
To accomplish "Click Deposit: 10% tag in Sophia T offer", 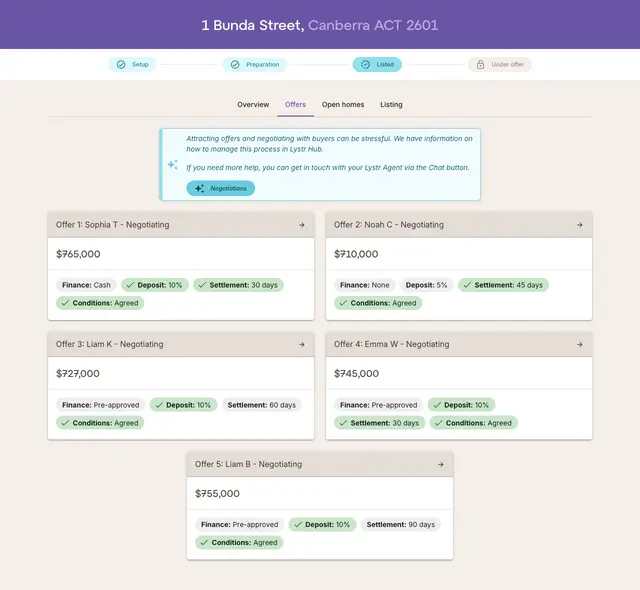I will click(155, 285).
